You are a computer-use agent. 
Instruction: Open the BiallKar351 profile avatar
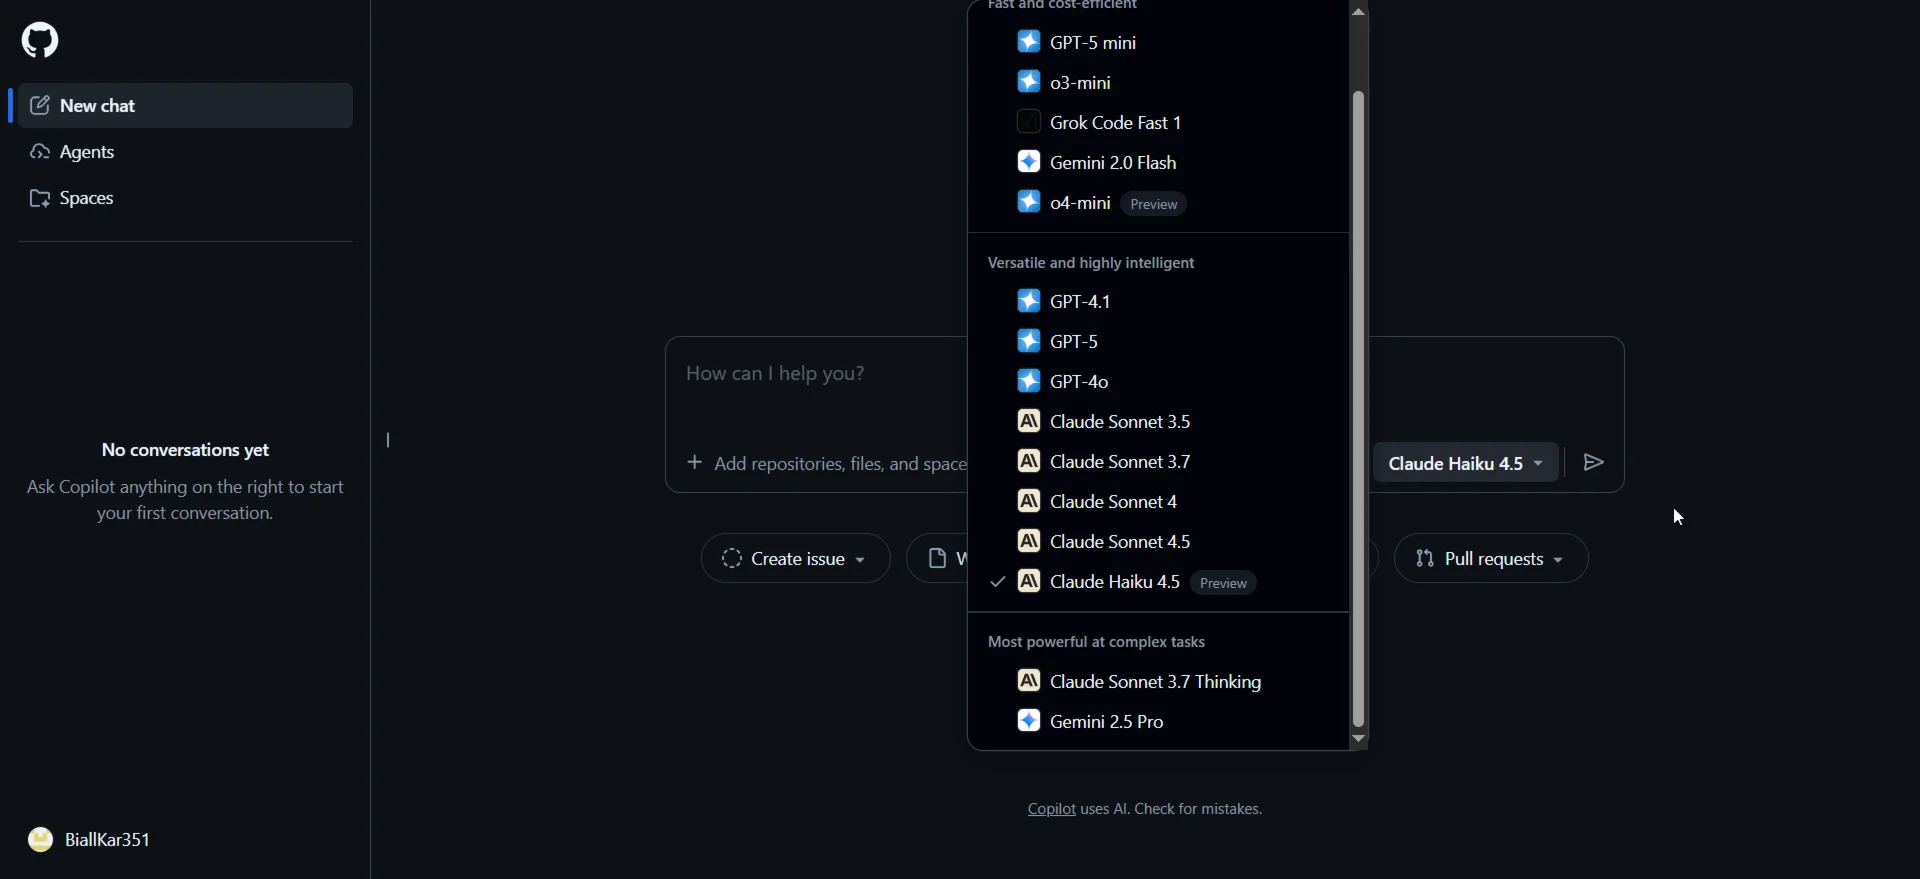pyautogui.click(x=40, y=839)
